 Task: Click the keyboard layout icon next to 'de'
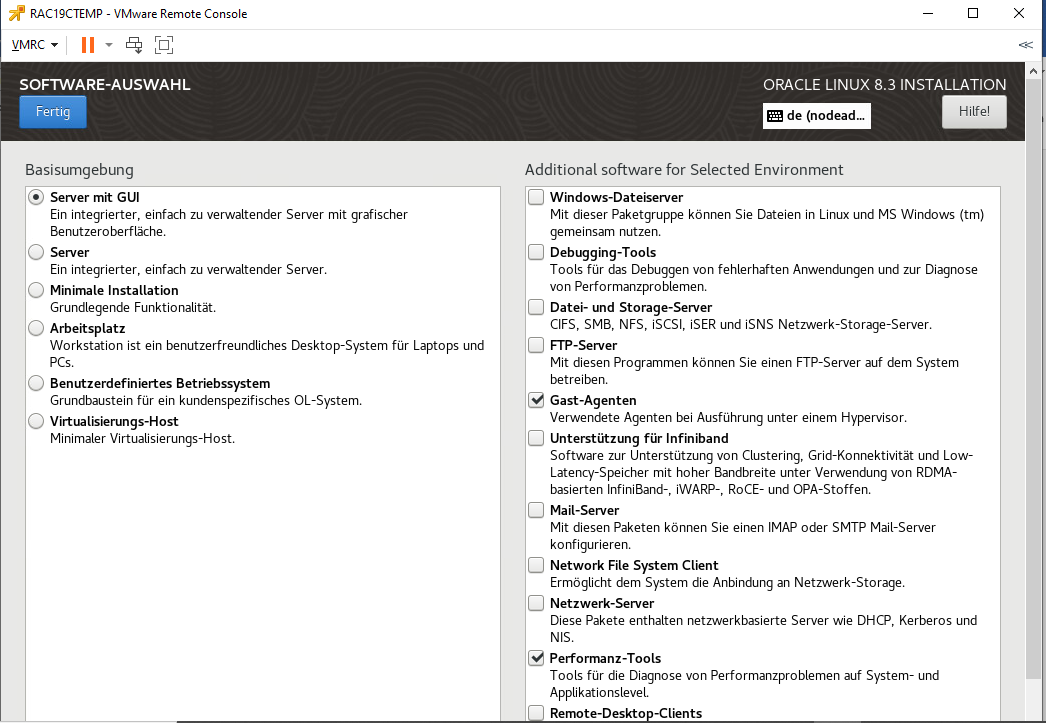775,116
